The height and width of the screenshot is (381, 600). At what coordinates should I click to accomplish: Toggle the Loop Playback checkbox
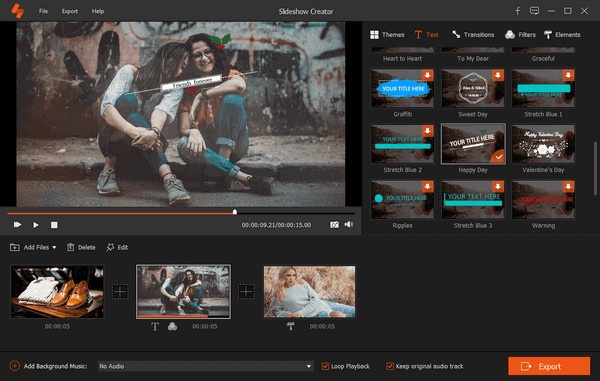(325, 366)
